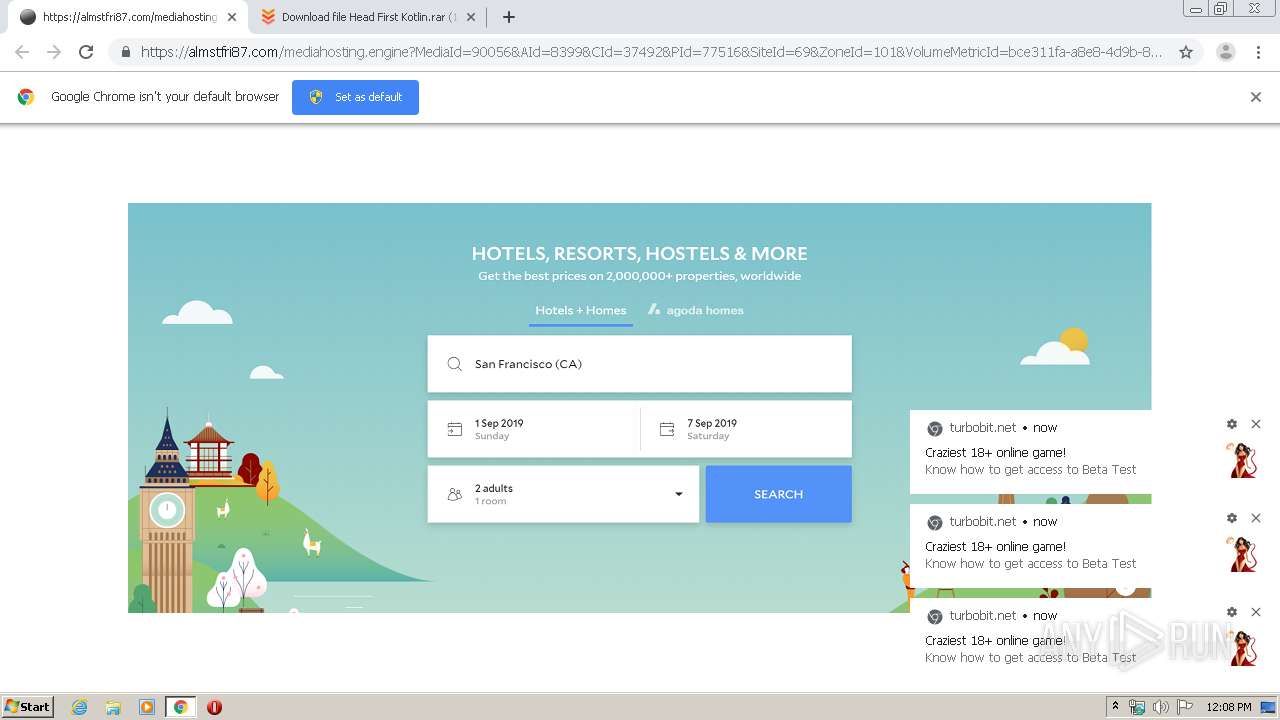1280x720 pixels.
Task: Click the bottom notification's Craziest 18+ online game text
Action: point(996,641)
